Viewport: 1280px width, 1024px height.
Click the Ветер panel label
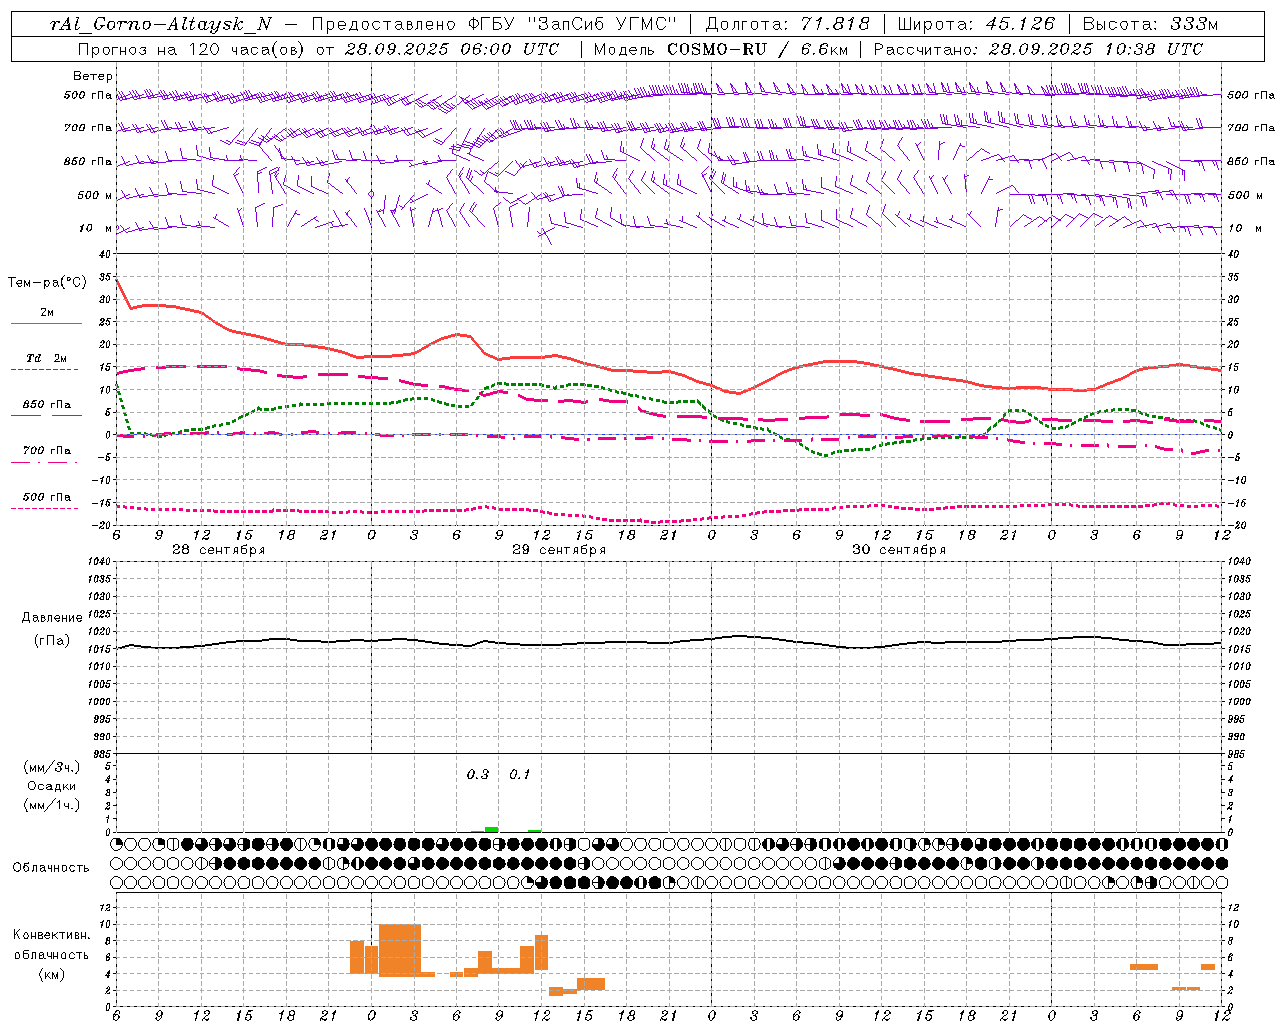[x=93, y=76]
